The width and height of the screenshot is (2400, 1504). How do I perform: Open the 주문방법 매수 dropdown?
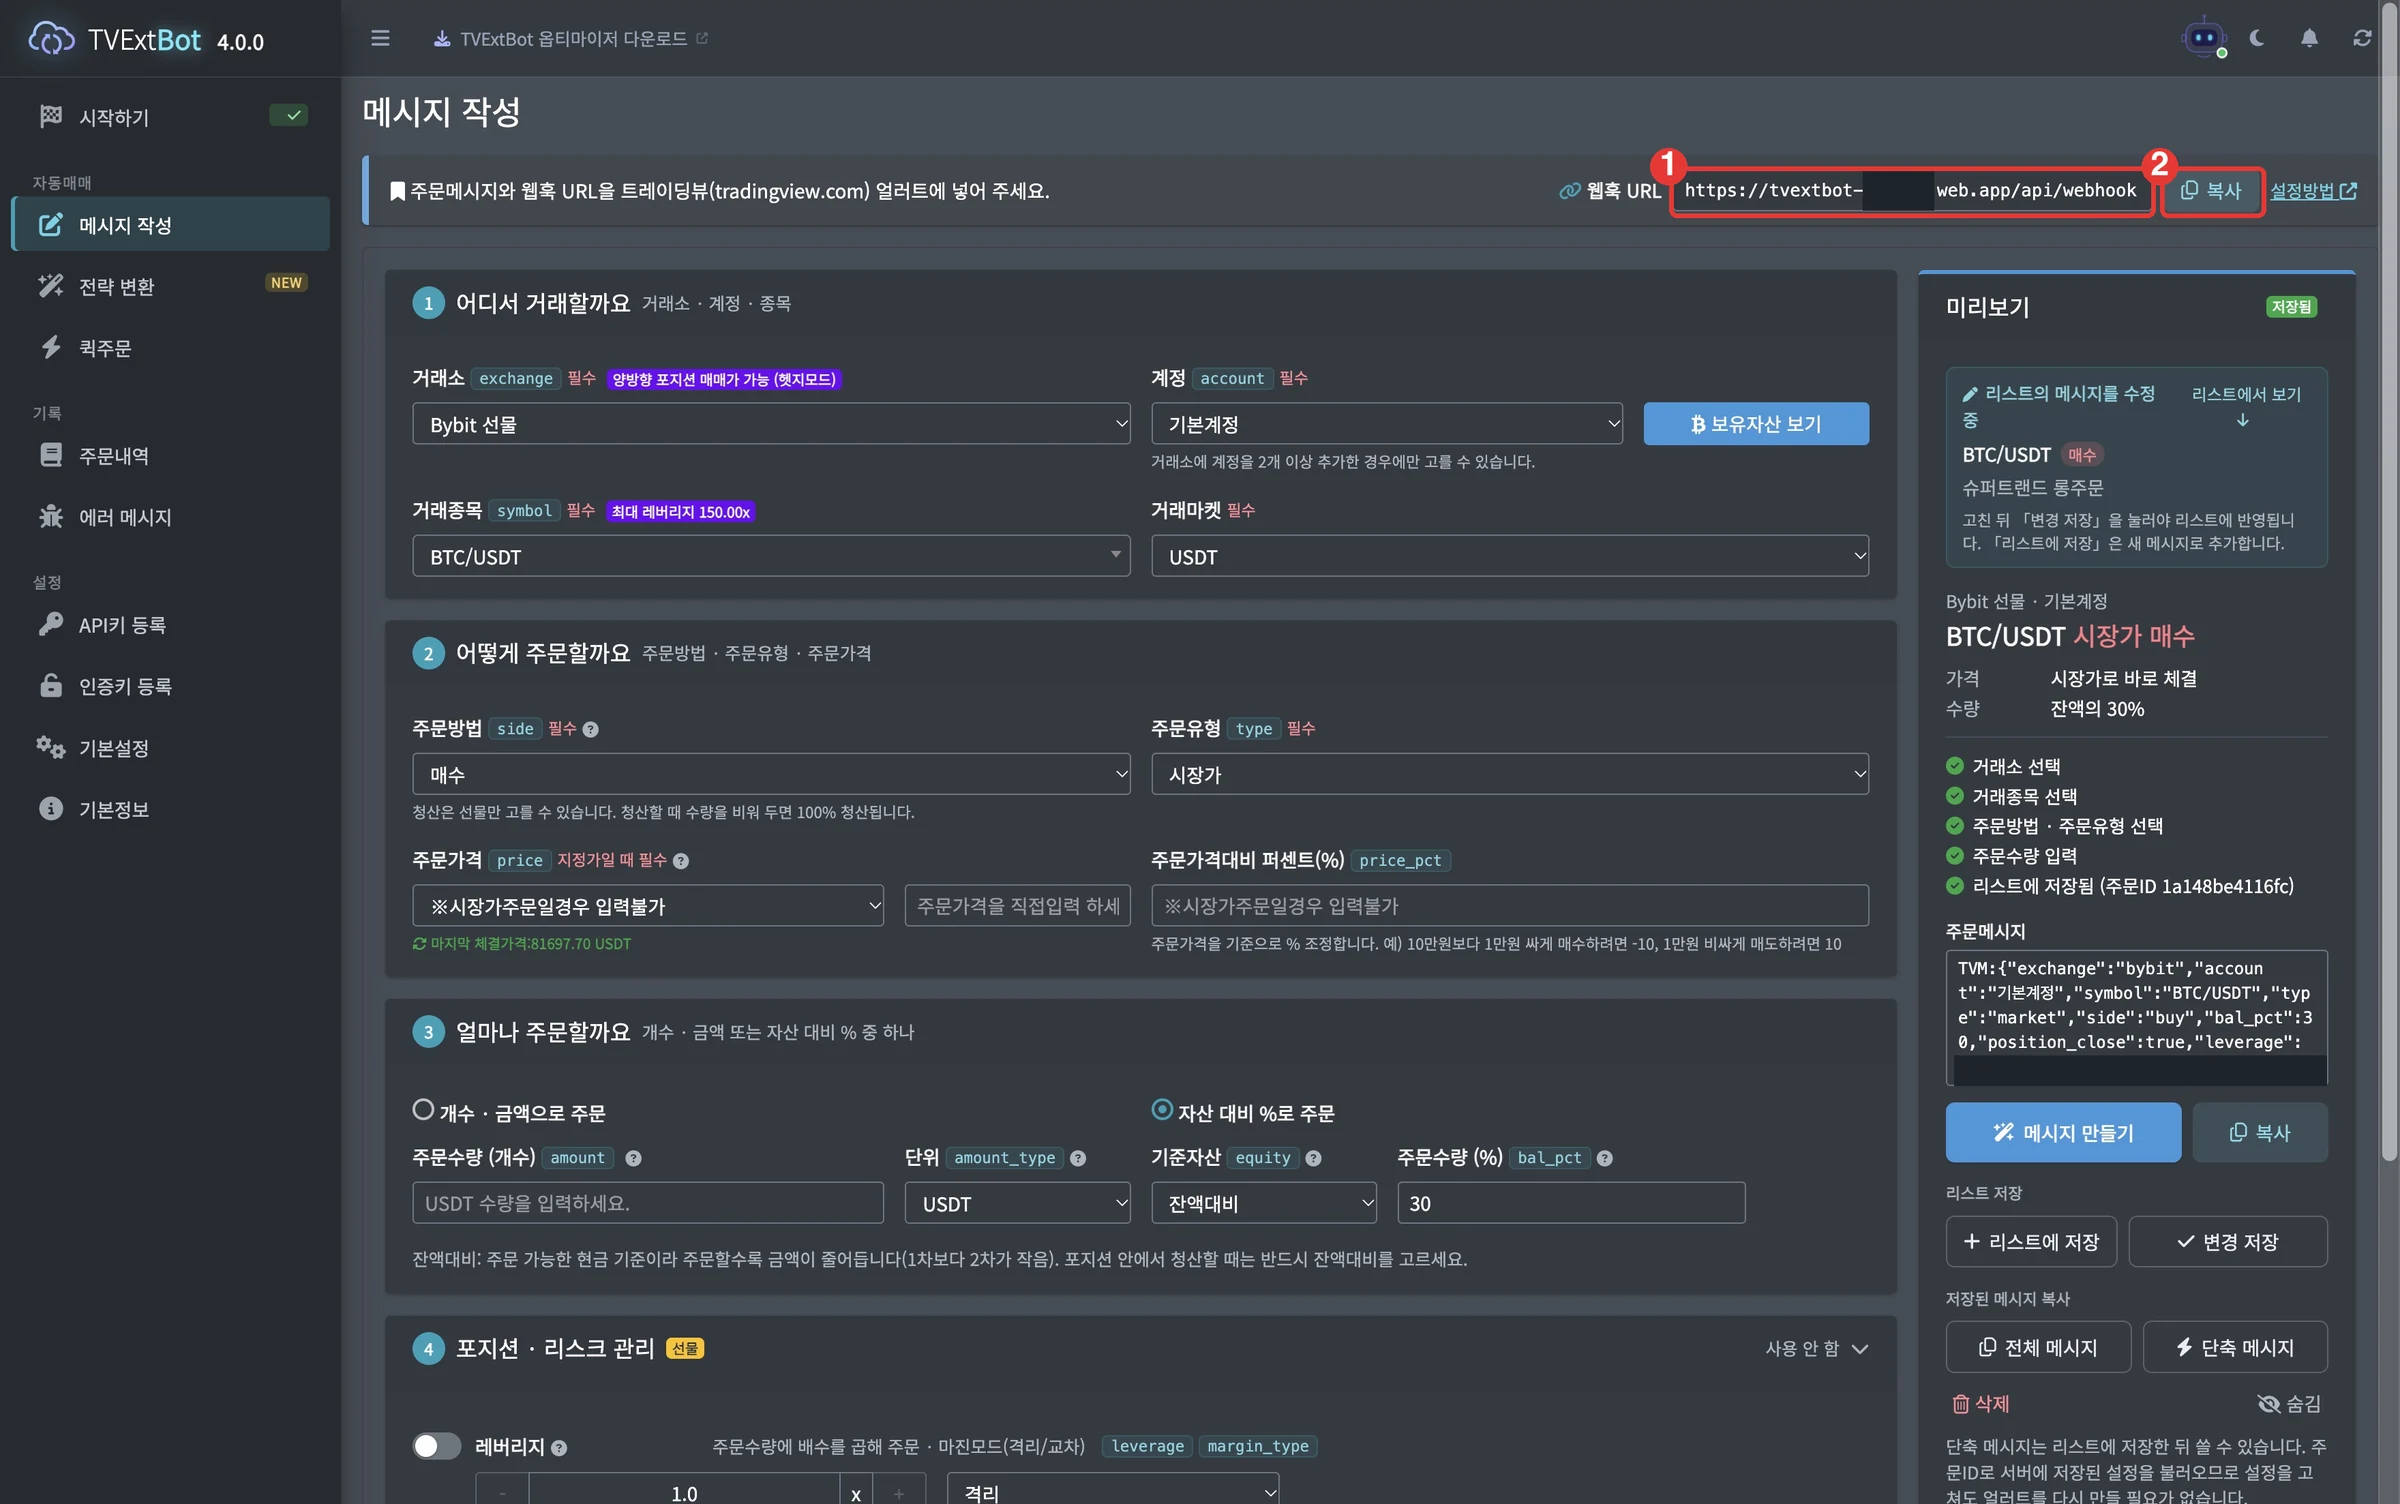[x=771, y=774]
